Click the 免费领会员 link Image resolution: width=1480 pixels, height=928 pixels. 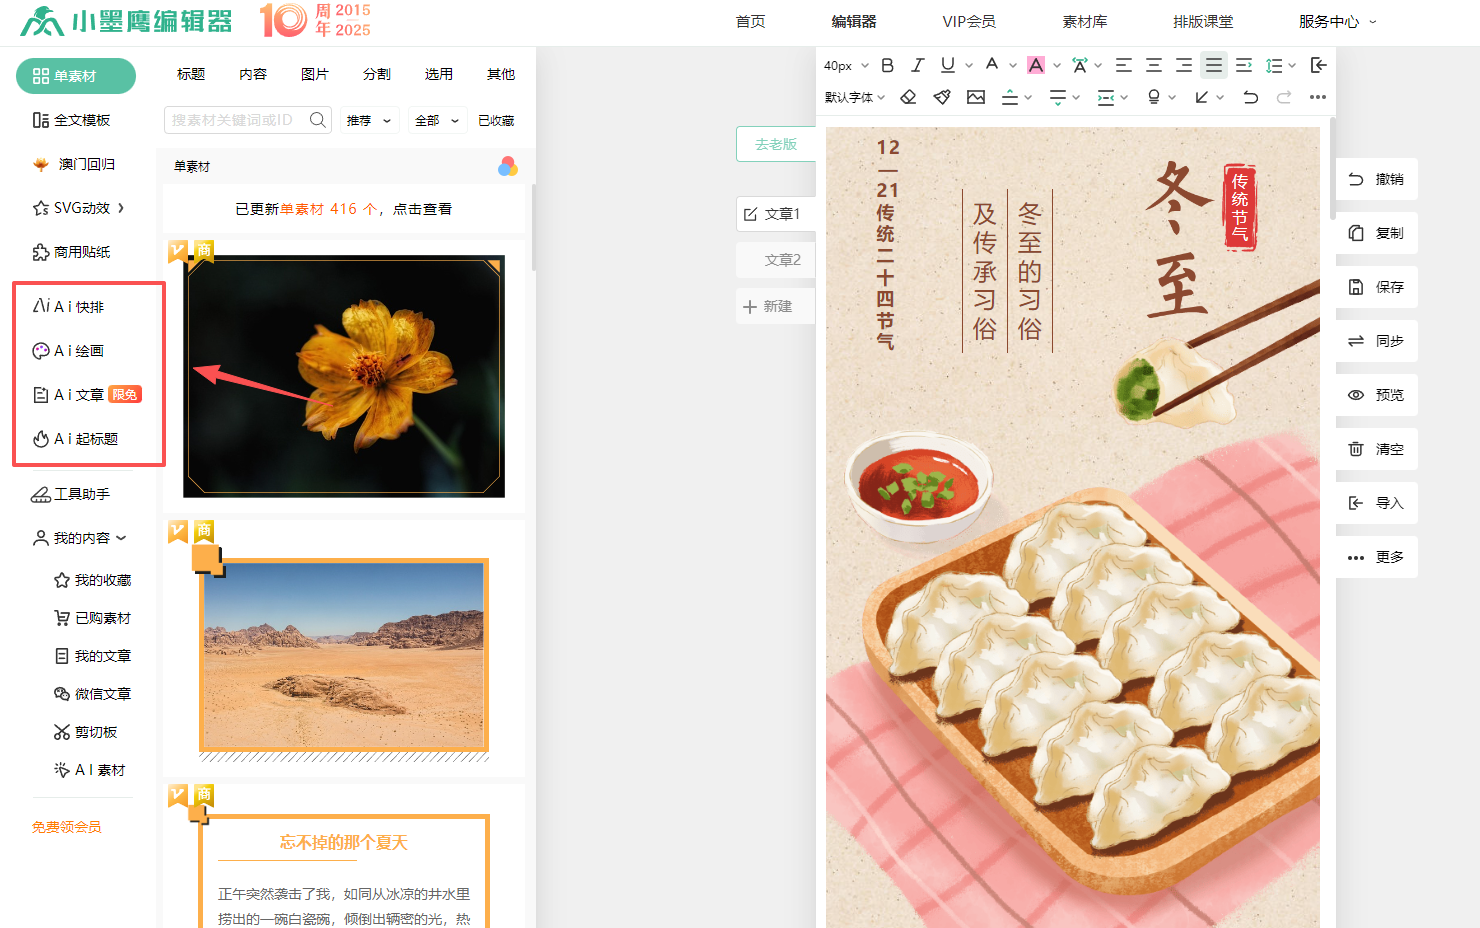click(x=67, y=827)
